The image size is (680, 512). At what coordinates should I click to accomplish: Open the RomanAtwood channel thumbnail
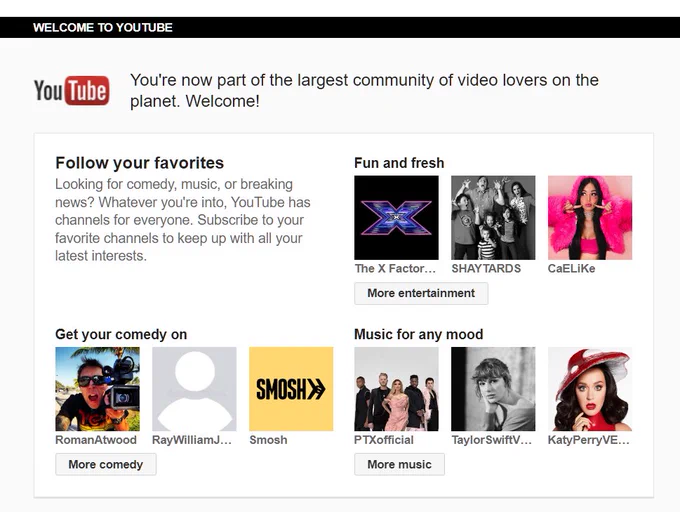[x=98, y=389]
